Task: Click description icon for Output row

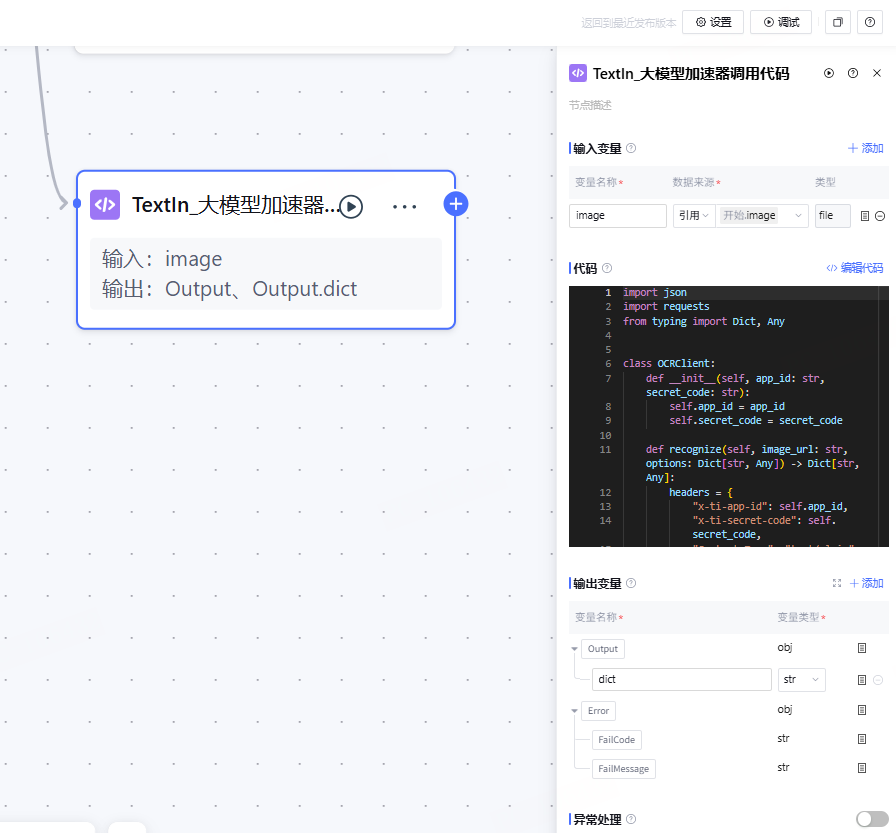Action: pyautogui.click(x=862, y=648)
